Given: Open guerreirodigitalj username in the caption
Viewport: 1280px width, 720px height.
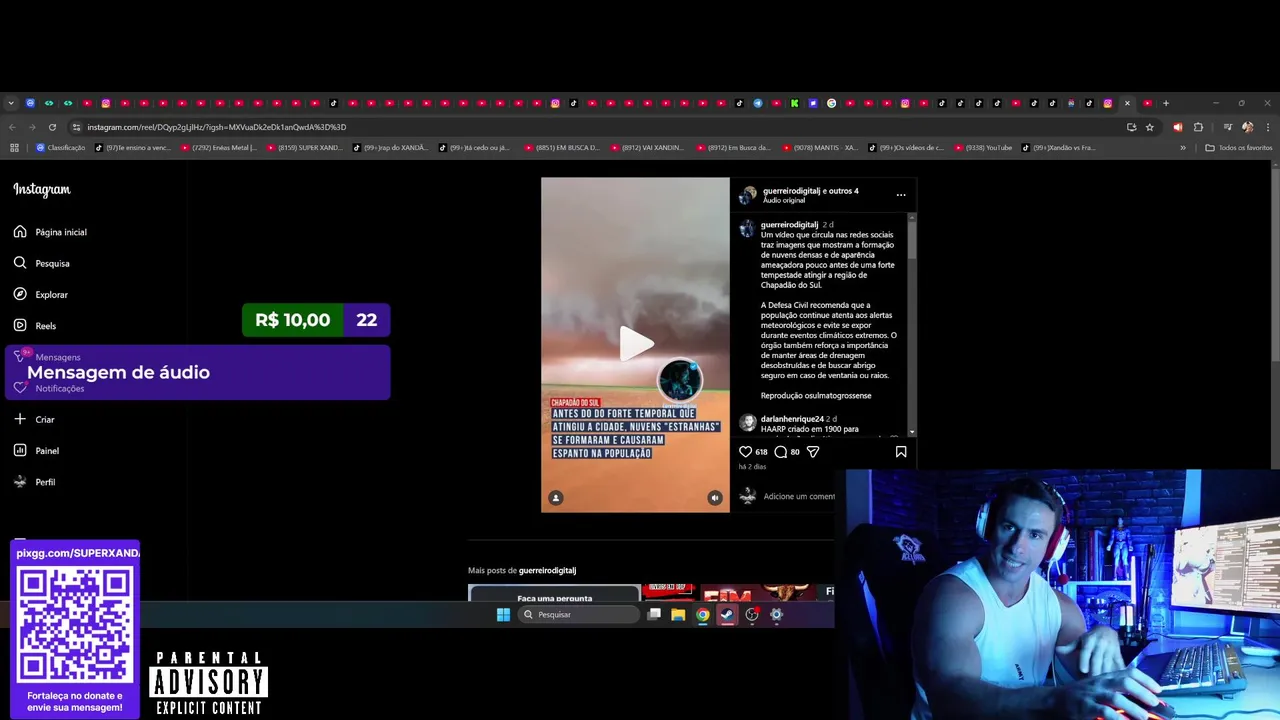Looking at the screenshot, I should [789, 225].
